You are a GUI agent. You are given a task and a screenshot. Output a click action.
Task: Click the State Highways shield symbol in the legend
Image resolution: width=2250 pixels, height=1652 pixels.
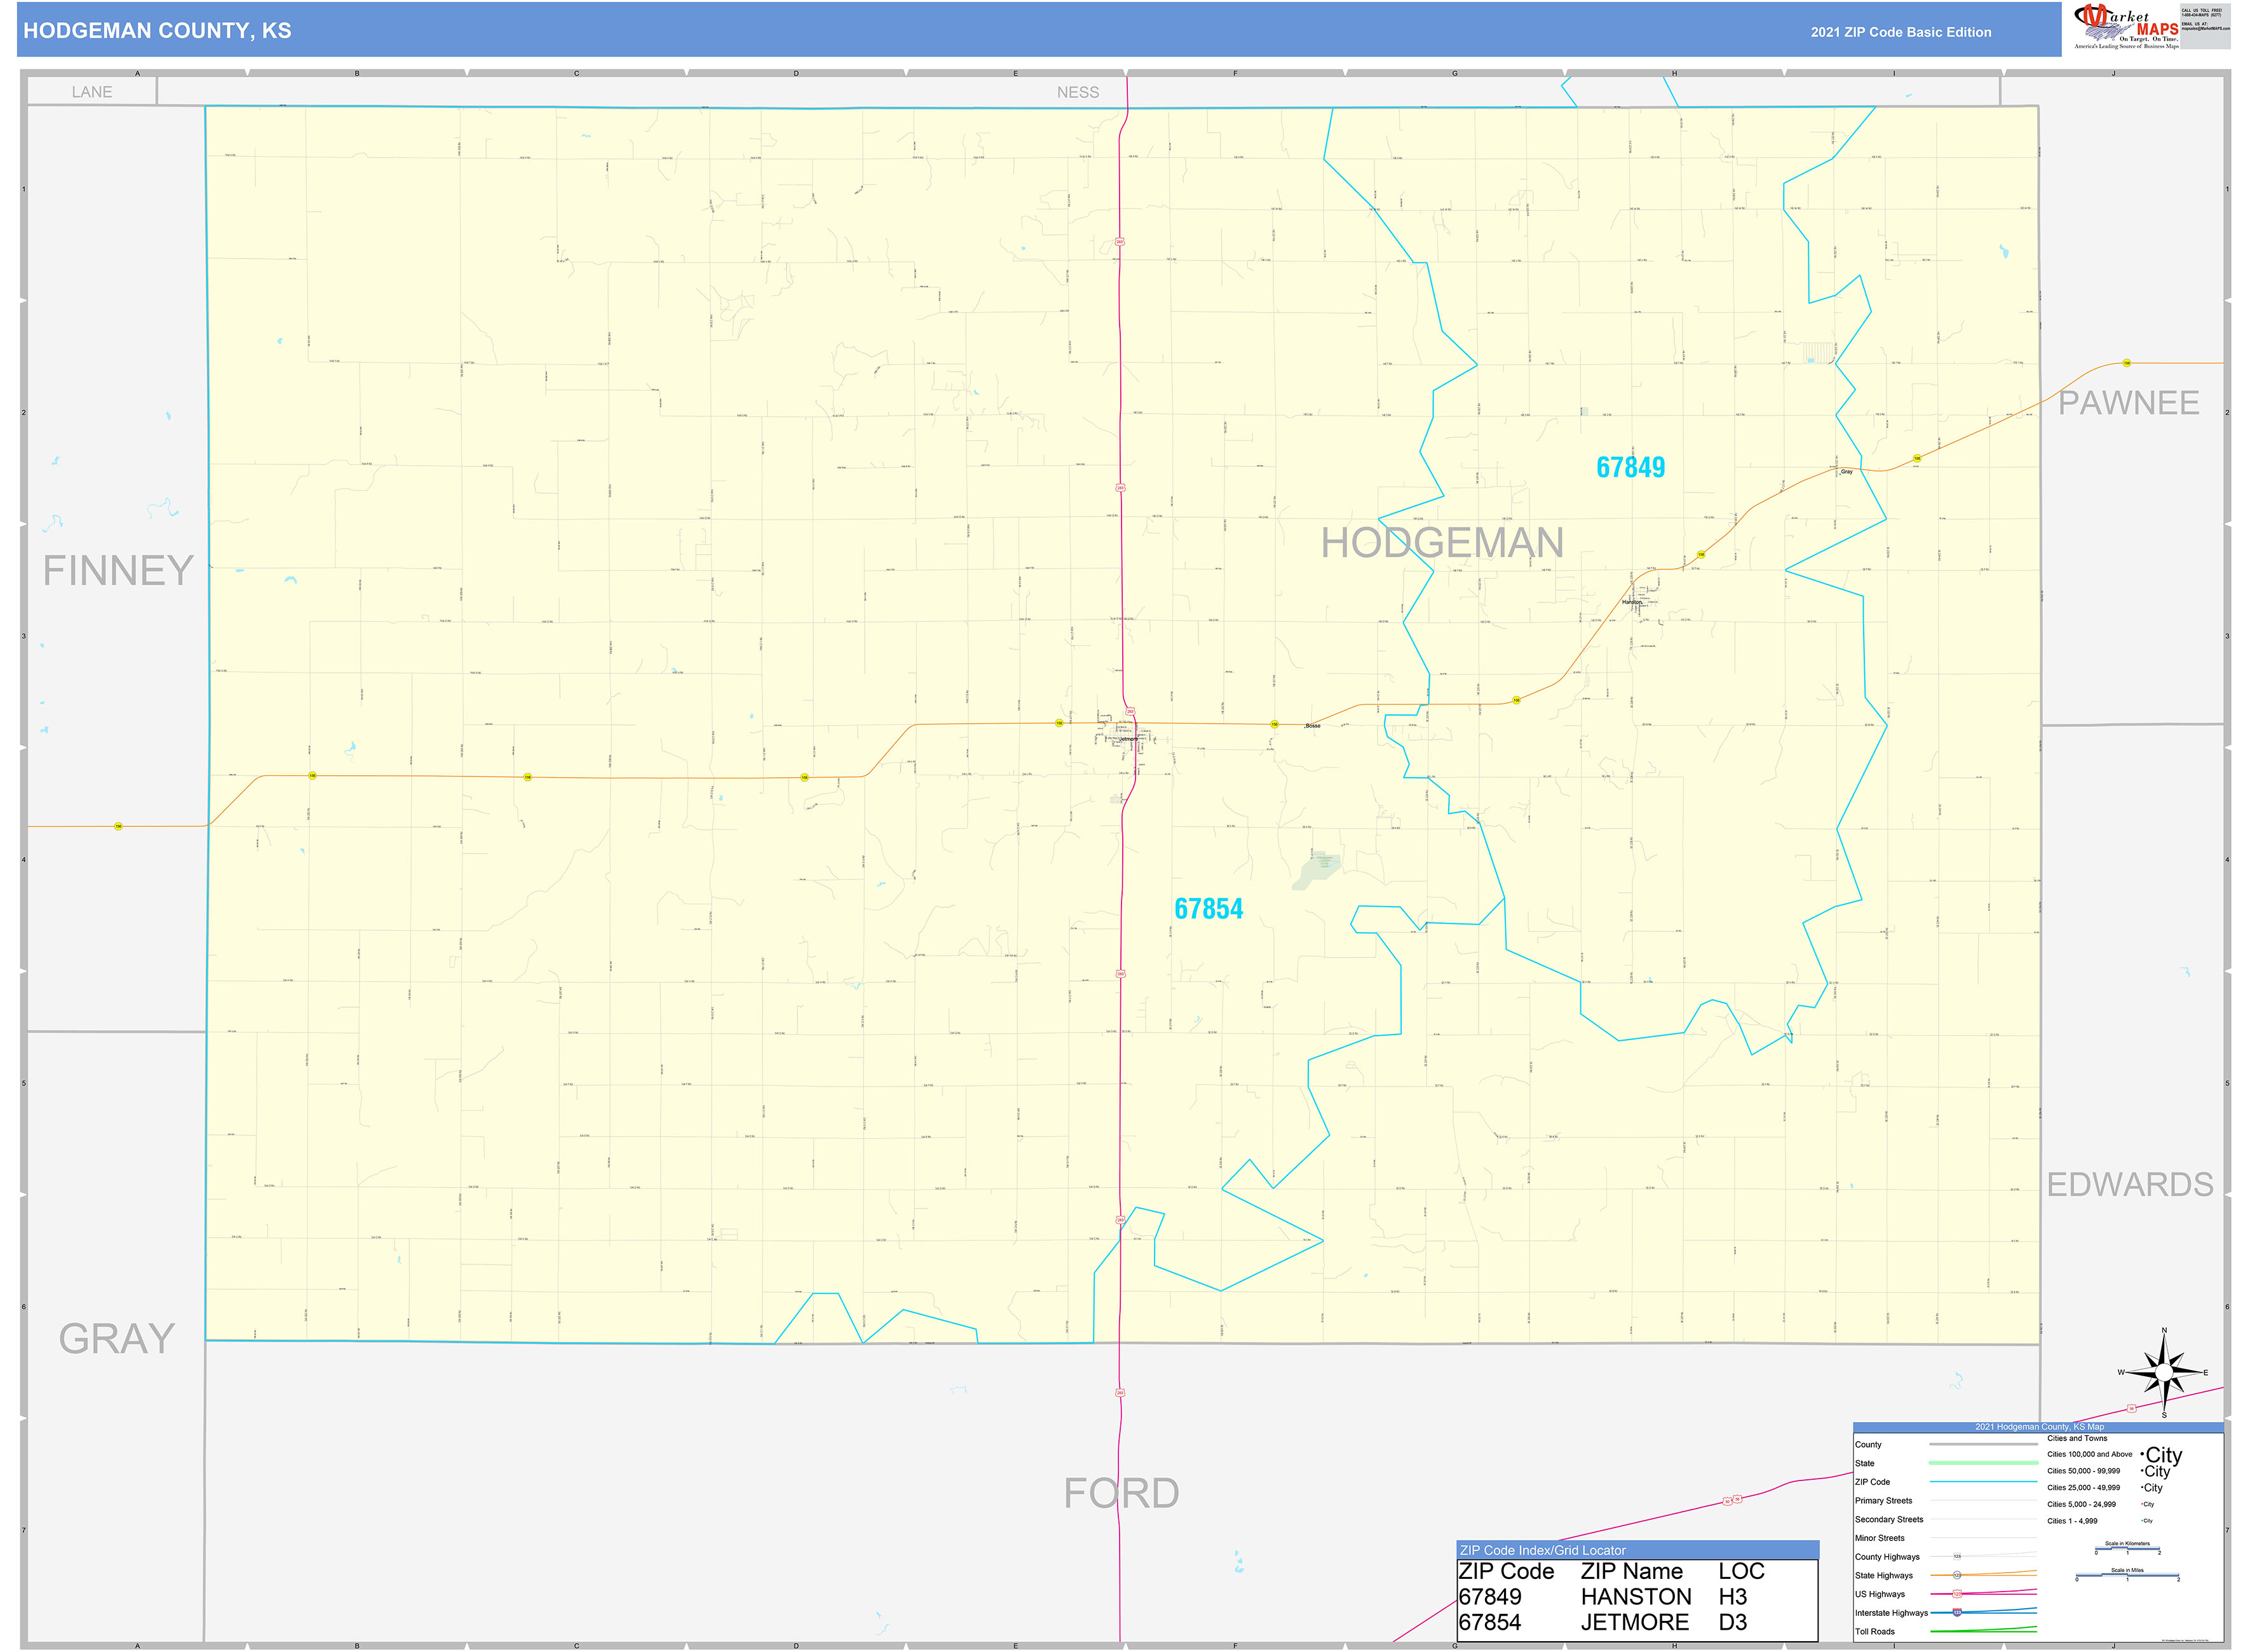[1957, 1575]
